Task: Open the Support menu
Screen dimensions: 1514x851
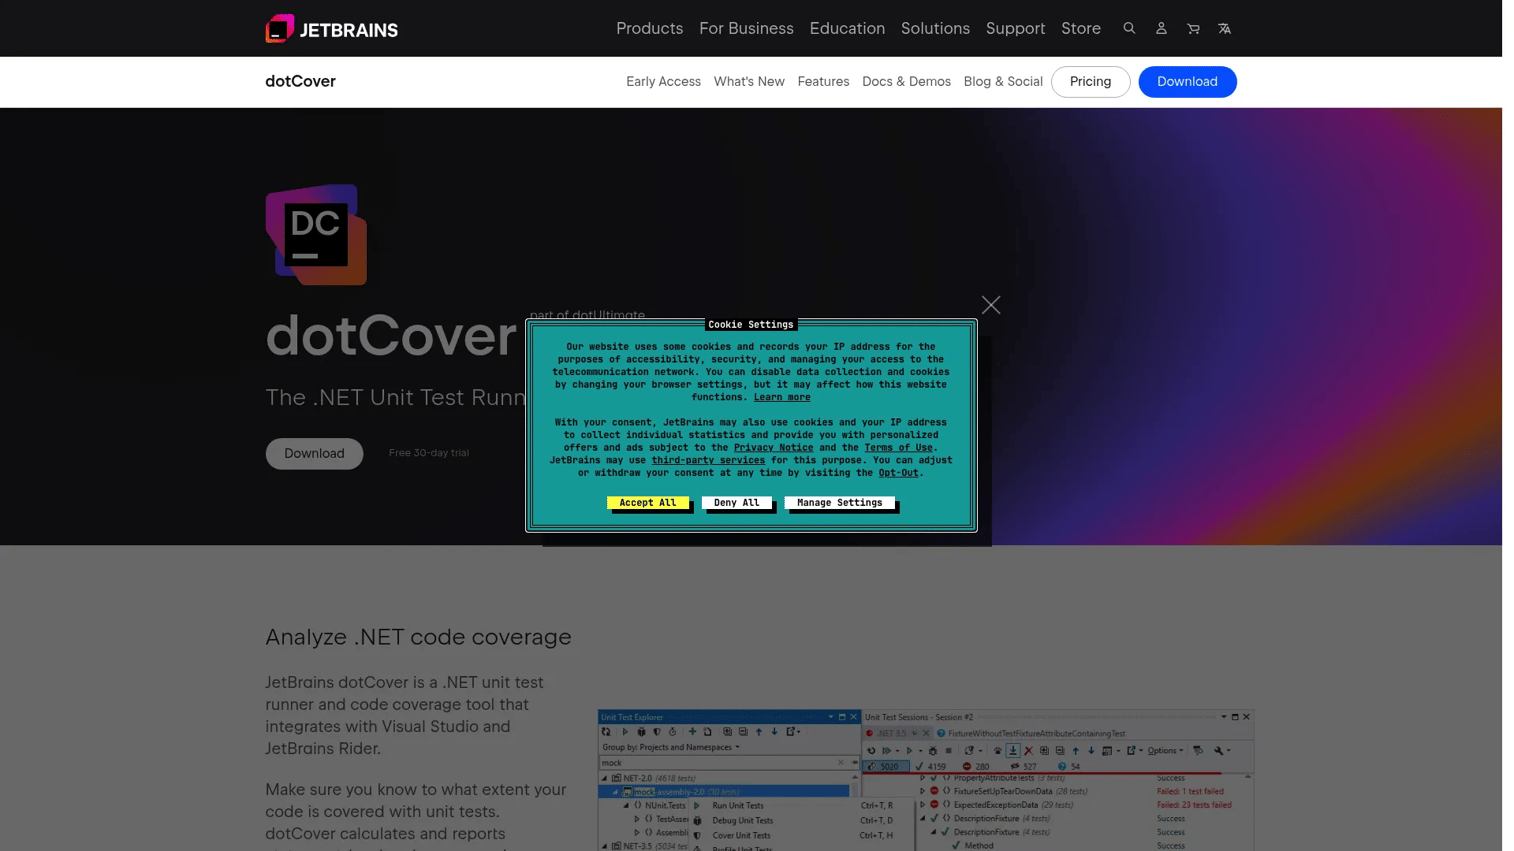Action: [x=1015, y=28]
